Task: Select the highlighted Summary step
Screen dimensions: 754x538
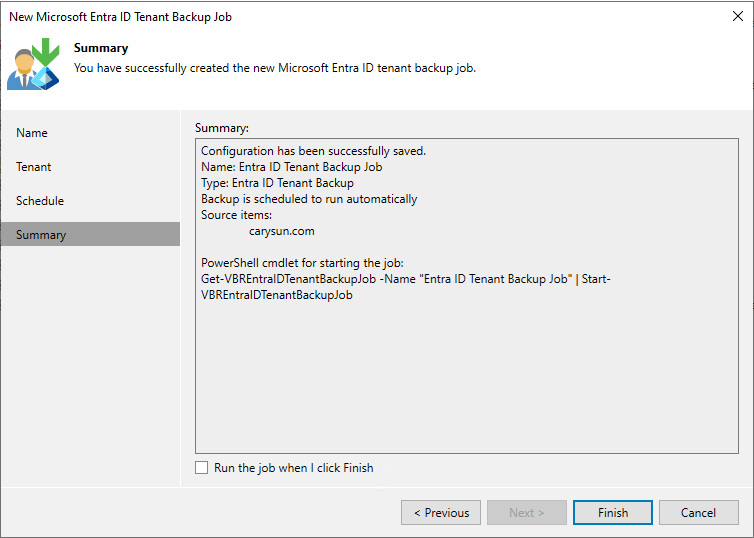Action: (90, 234)
